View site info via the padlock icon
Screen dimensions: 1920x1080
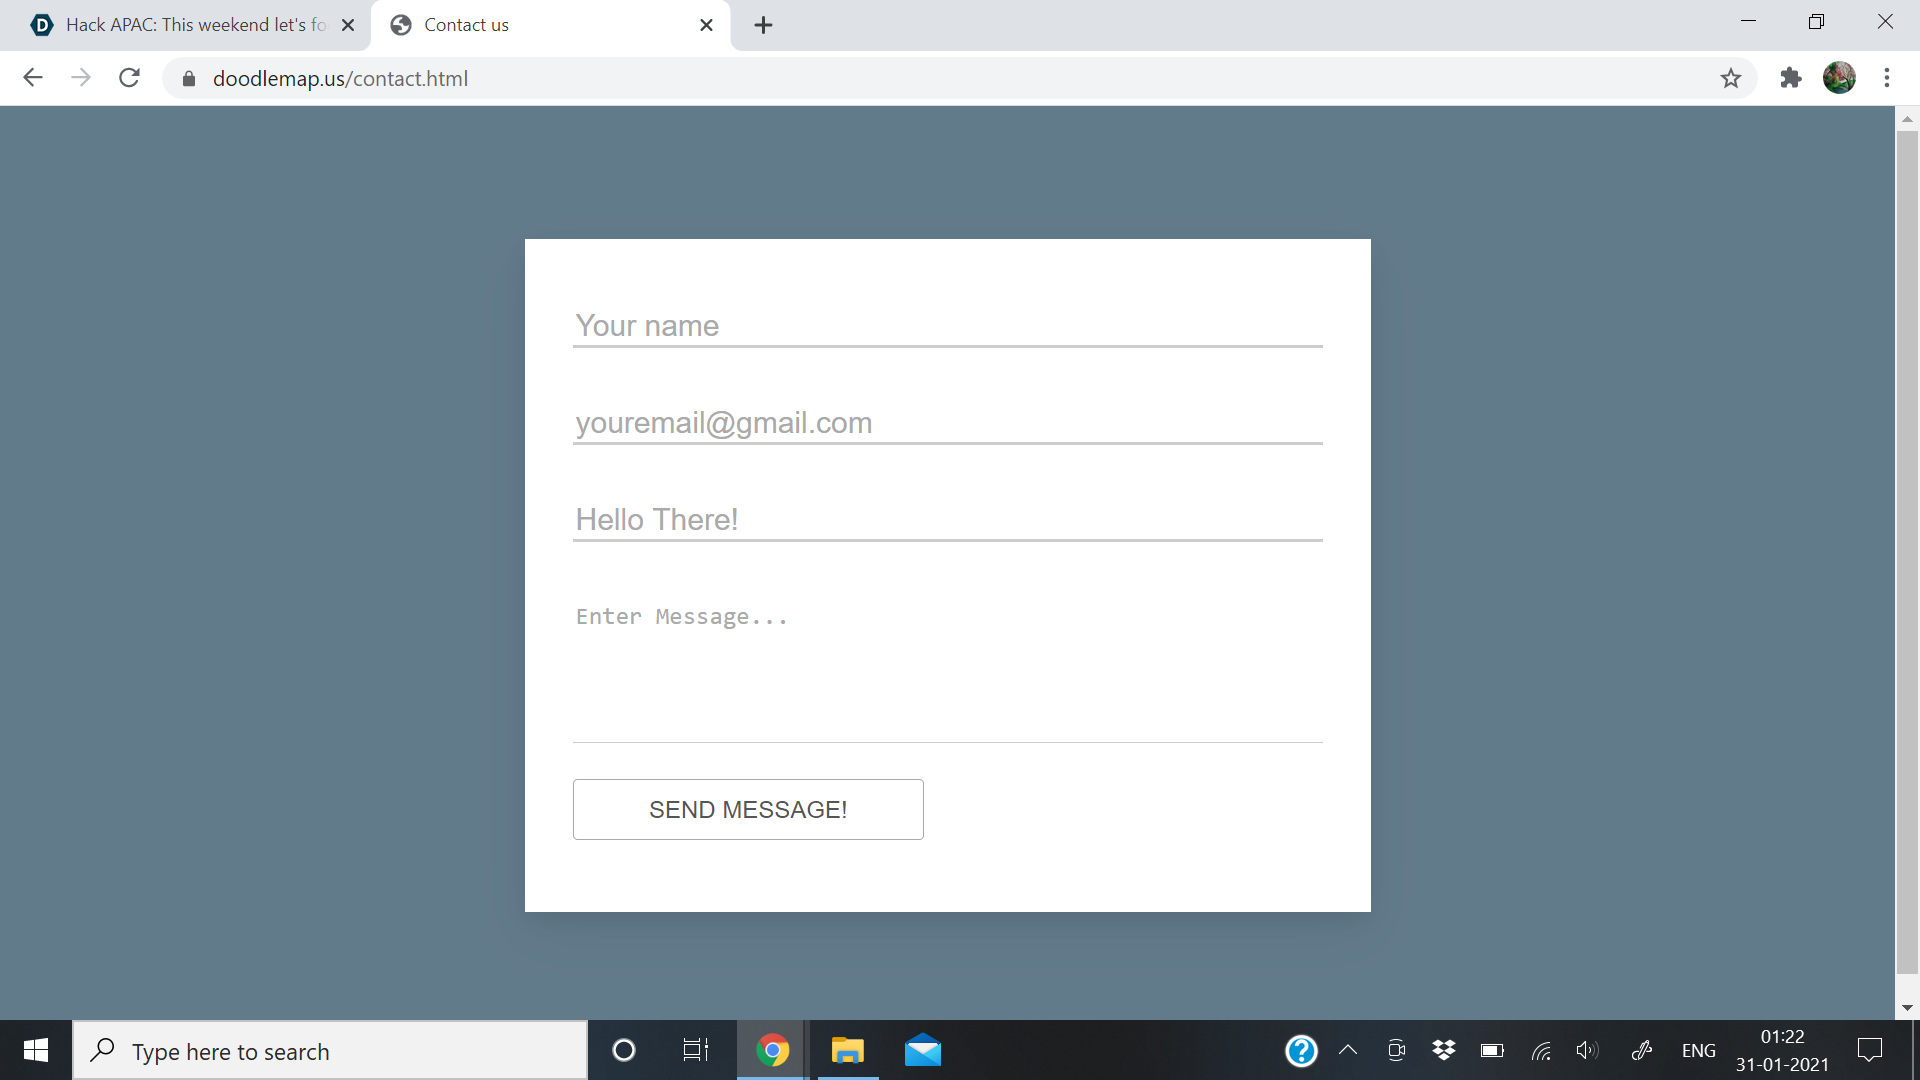pos(188,79)
